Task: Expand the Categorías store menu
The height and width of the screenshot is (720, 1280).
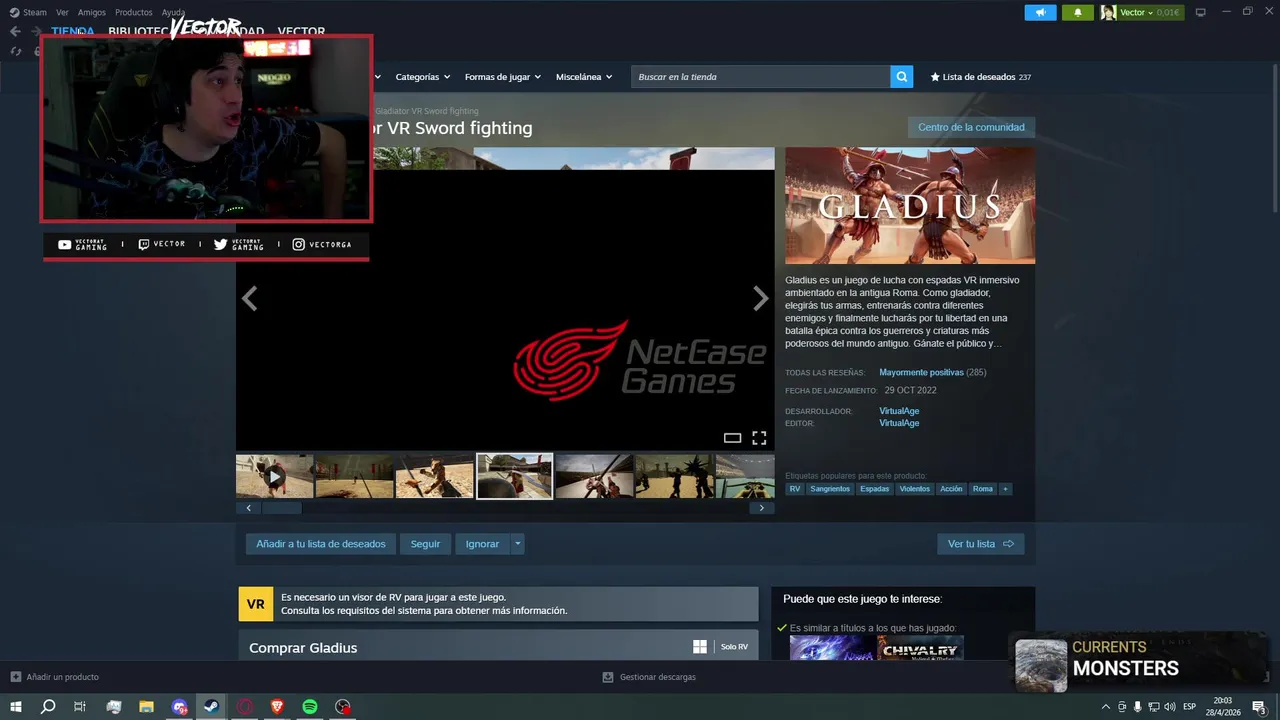Action: (422, 77)
